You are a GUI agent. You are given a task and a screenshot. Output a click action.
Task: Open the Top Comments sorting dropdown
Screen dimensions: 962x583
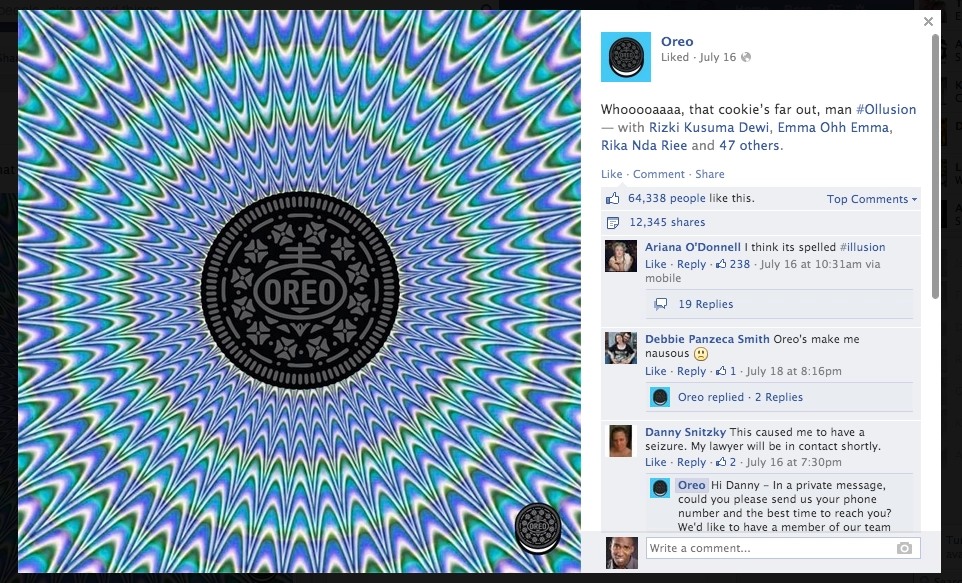coord(871,199)
